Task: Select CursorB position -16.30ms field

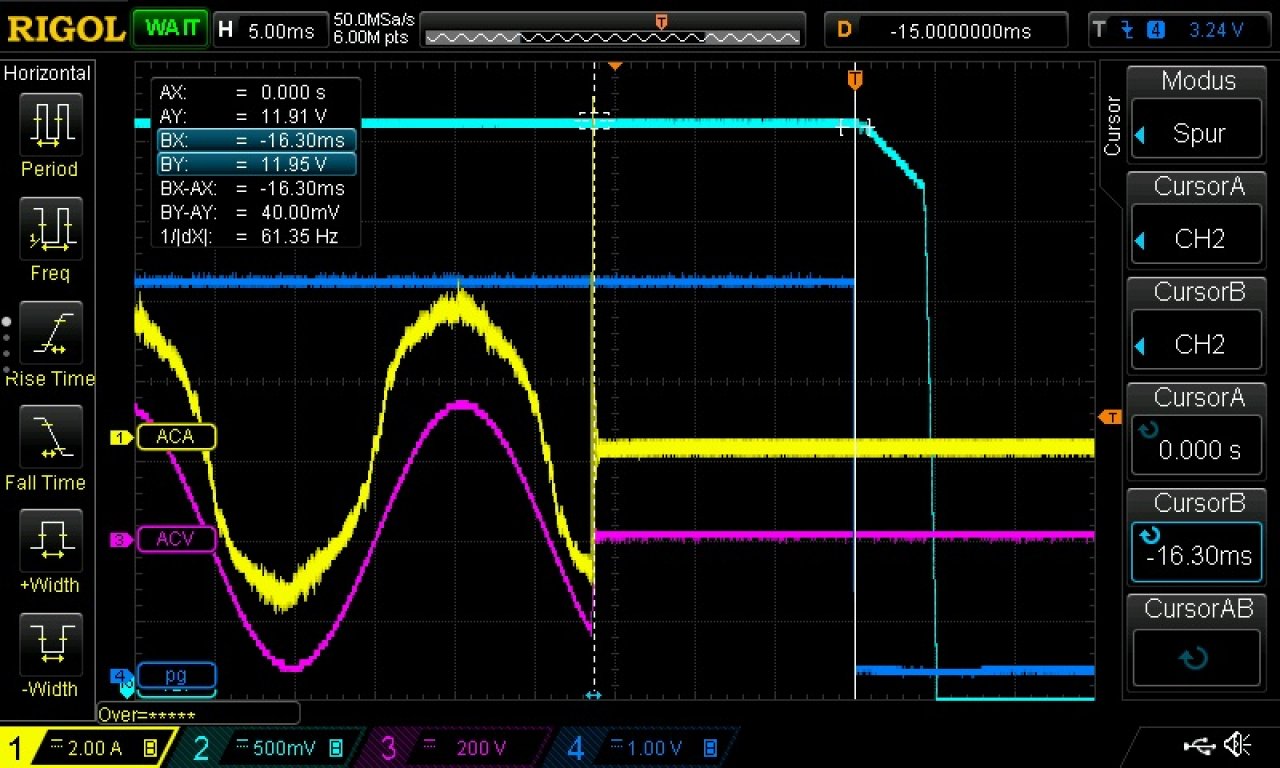Action: click(x=1196, y=554)
